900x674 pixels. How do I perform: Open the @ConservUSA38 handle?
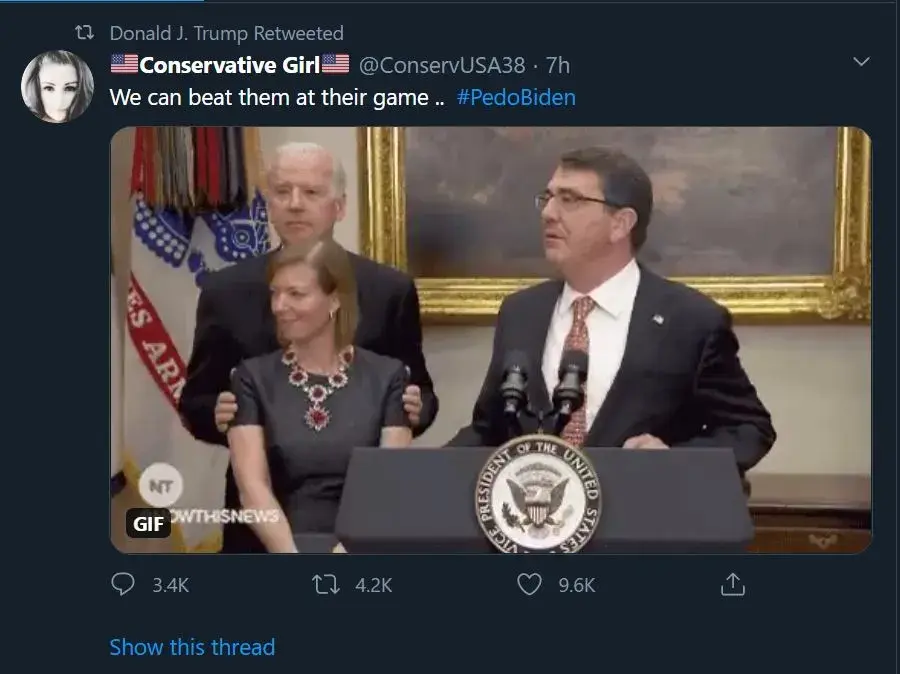click(441, 66)
